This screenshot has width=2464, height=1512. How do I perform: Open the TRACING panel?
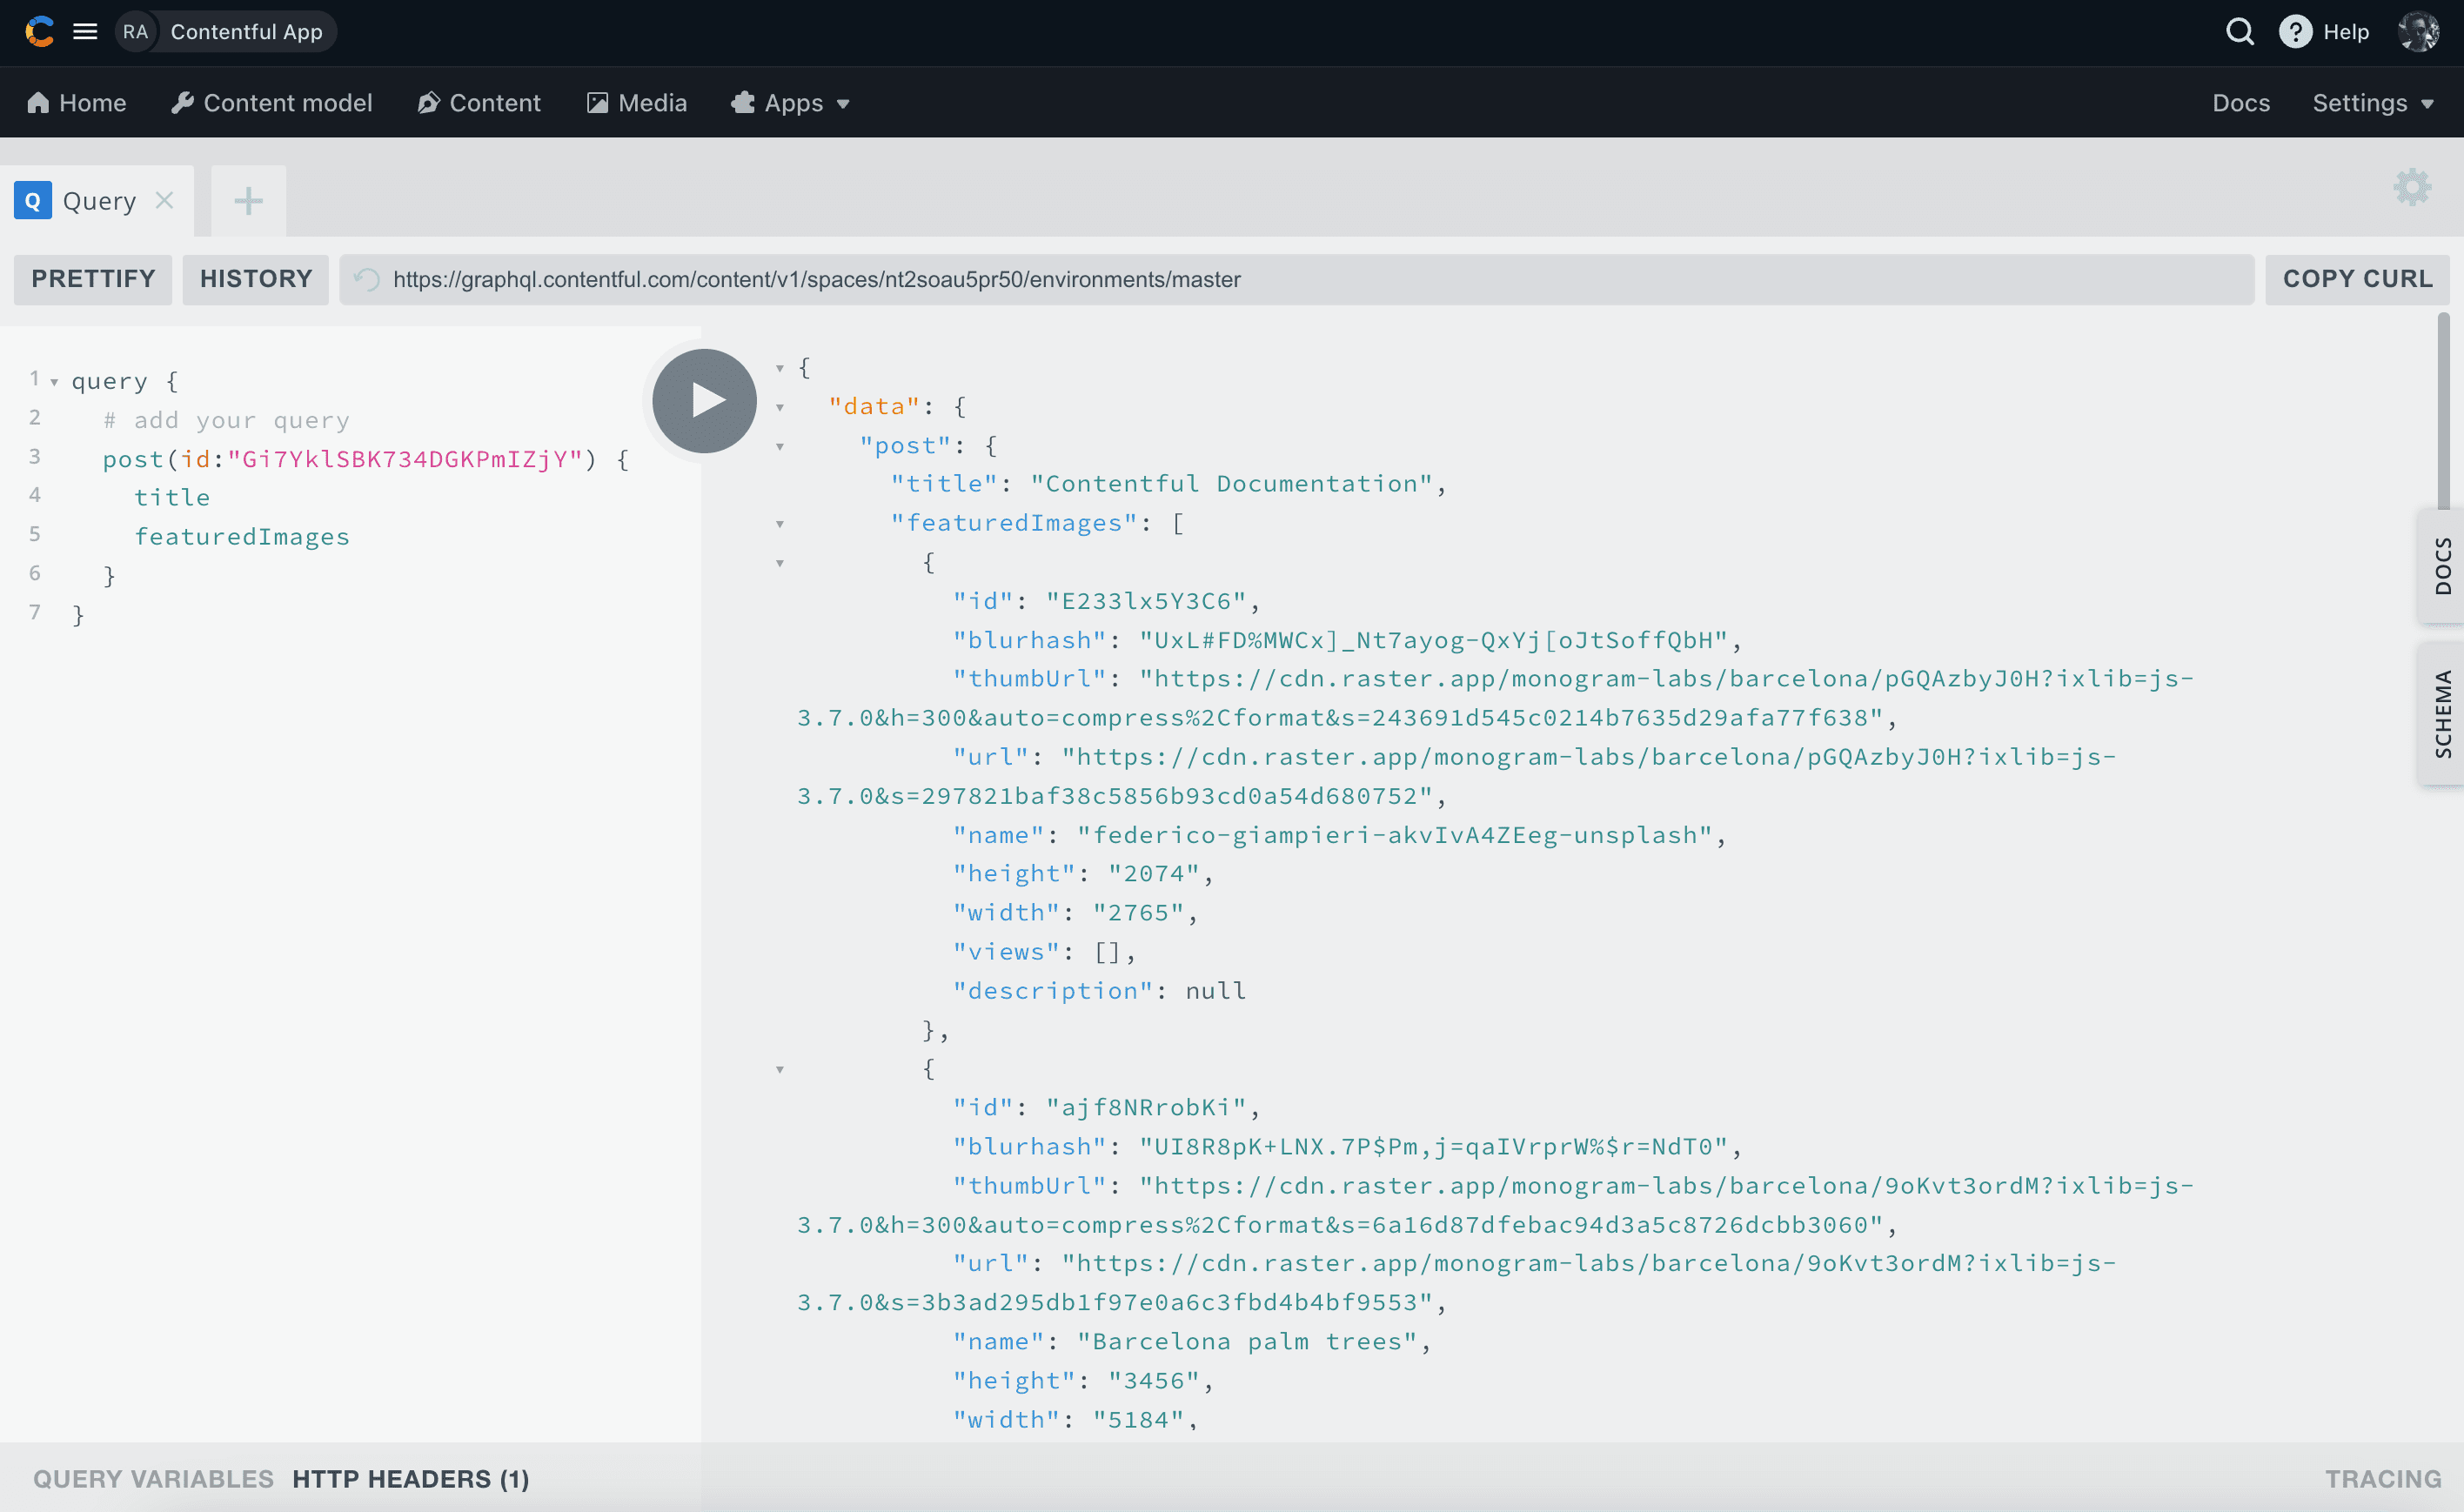coord(2383,1479)
